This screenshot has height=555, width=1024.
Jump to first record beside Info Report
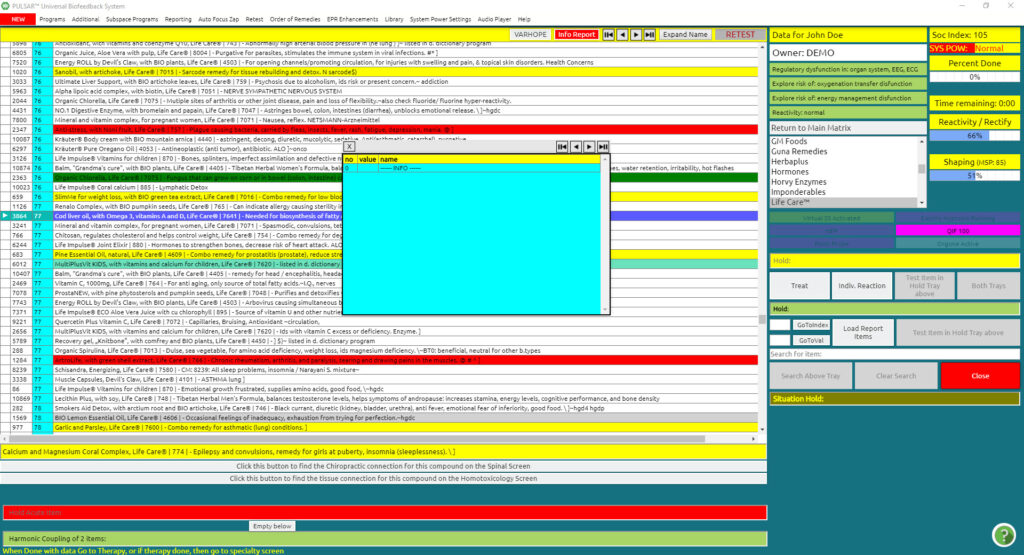coord(607,34)
